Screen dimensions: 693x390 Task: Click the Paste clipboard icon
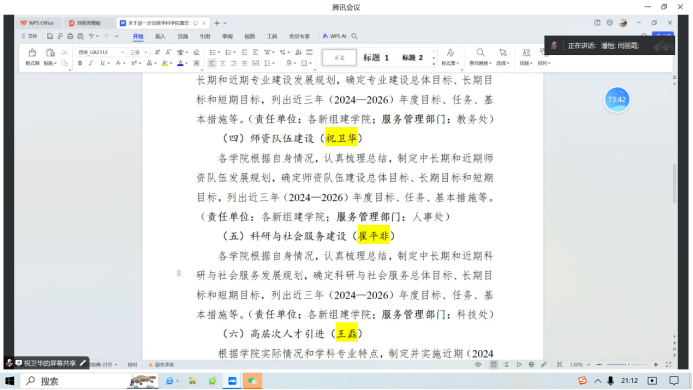coord(50,53)
